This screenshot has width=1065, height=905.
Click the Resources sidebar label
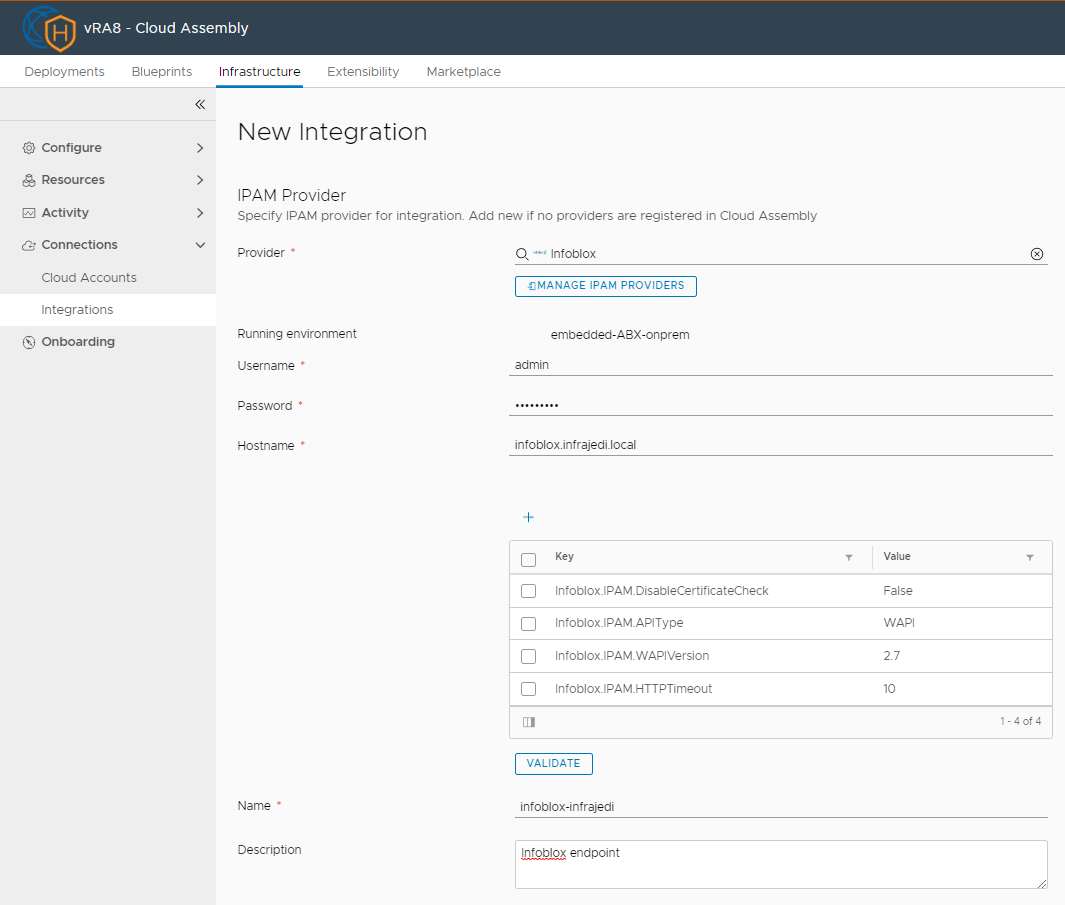coord(73,180)
